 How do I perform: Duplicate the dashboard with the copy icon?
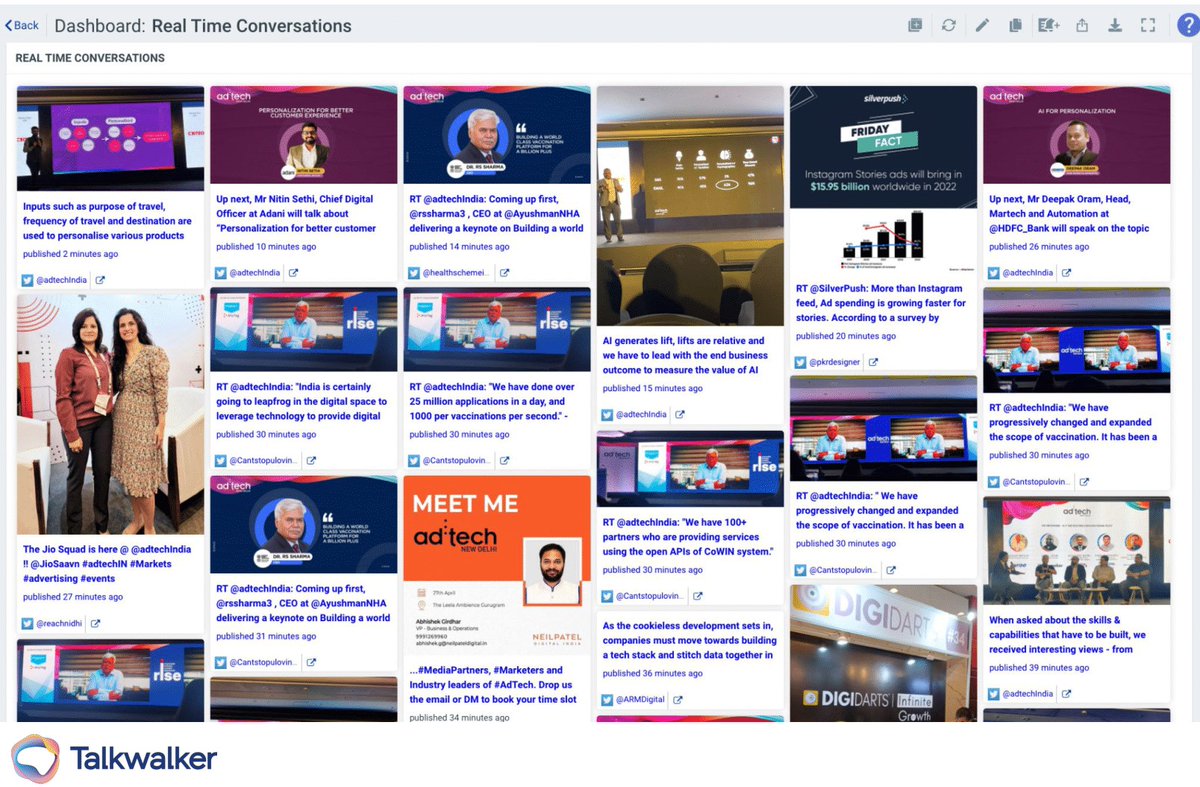coord(1015,26)
